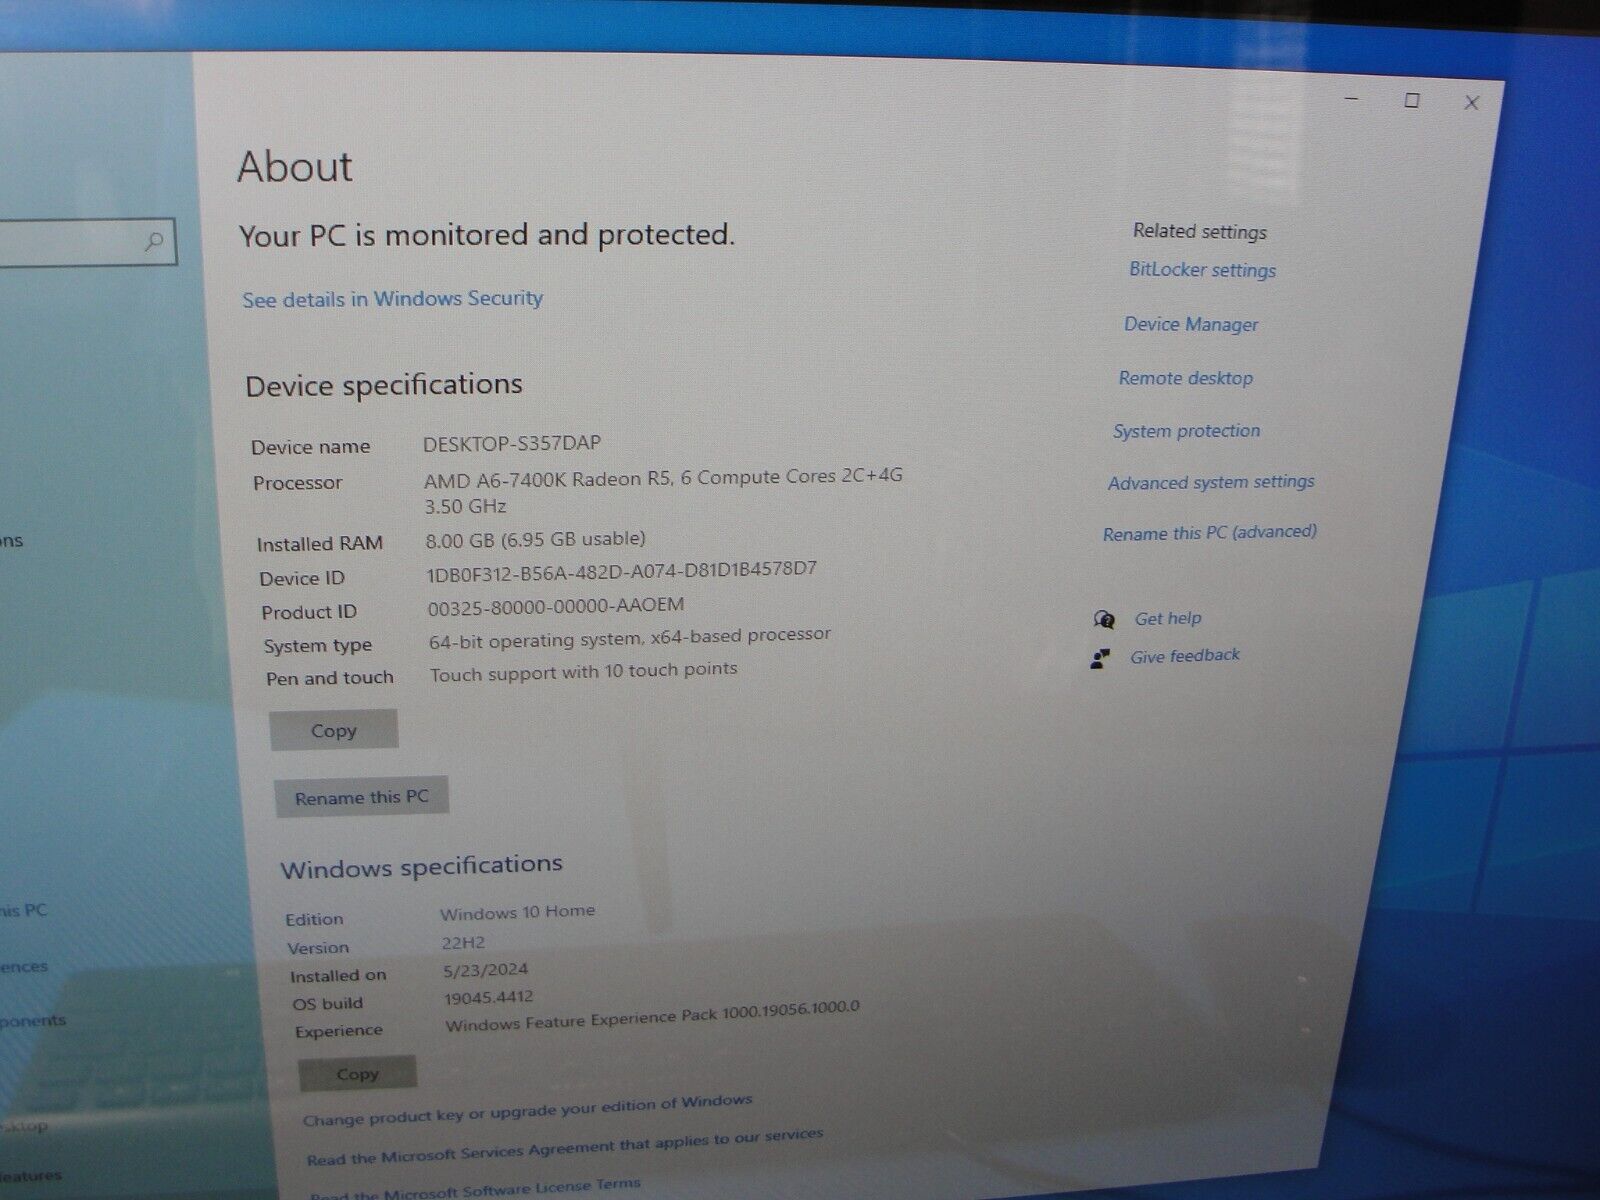Click Change product key or upgrade edition link

pyautogui.click(x=528, y=1110)
